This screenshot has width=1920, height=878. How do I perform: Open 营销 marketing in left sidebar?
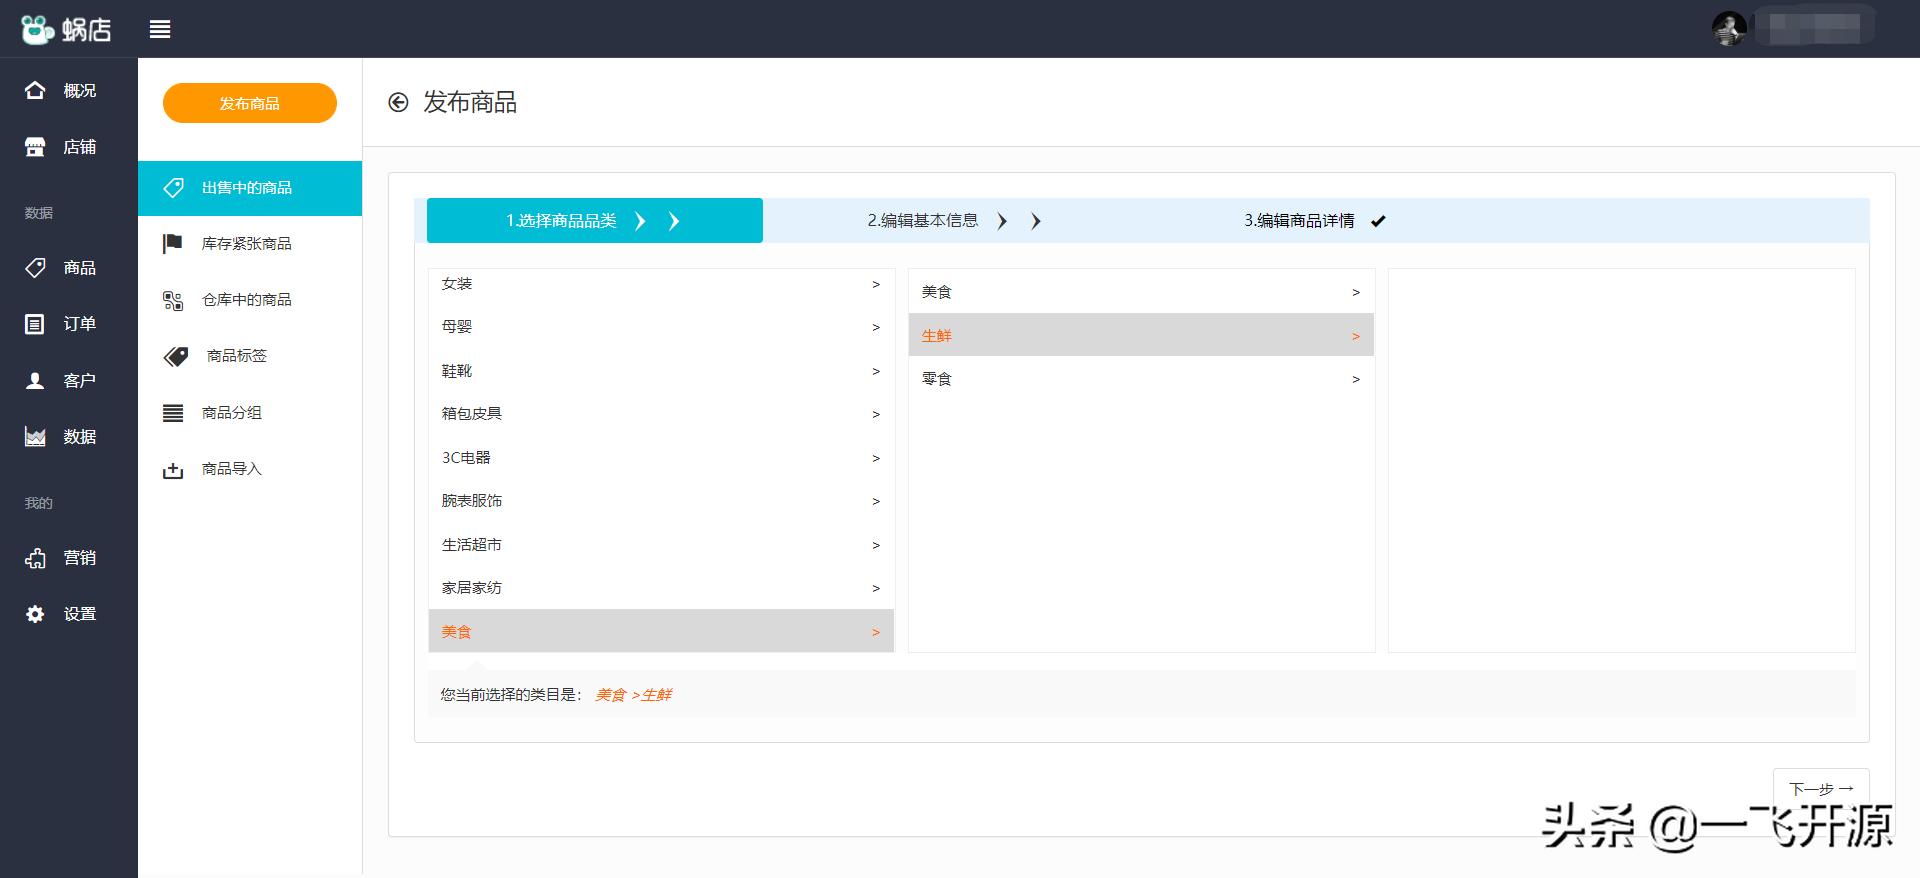pyautogui.click(x=62, y=558)
